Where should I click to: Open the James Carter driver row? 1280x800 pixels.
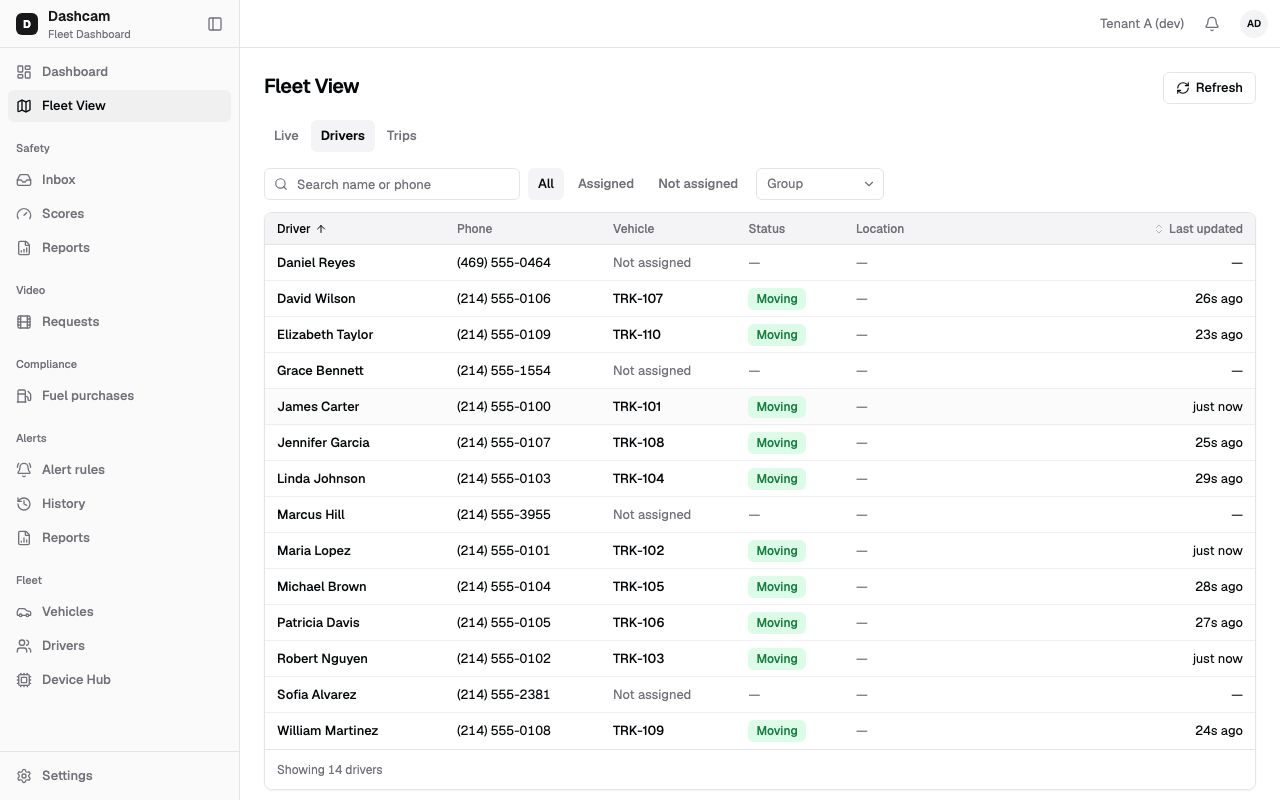pos(760,407)
